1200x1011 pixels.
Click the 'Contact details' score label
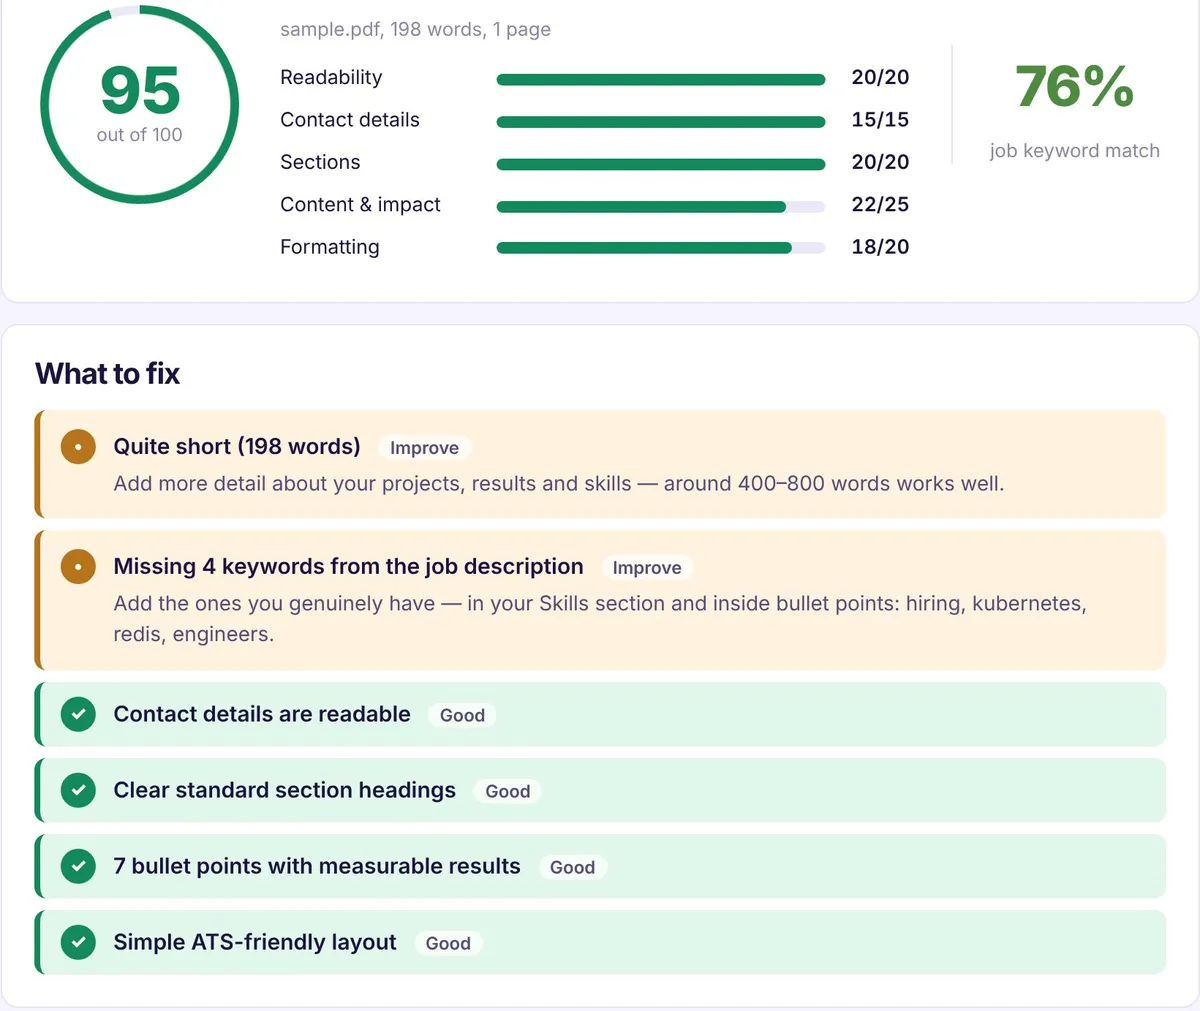tap(350, 120)
